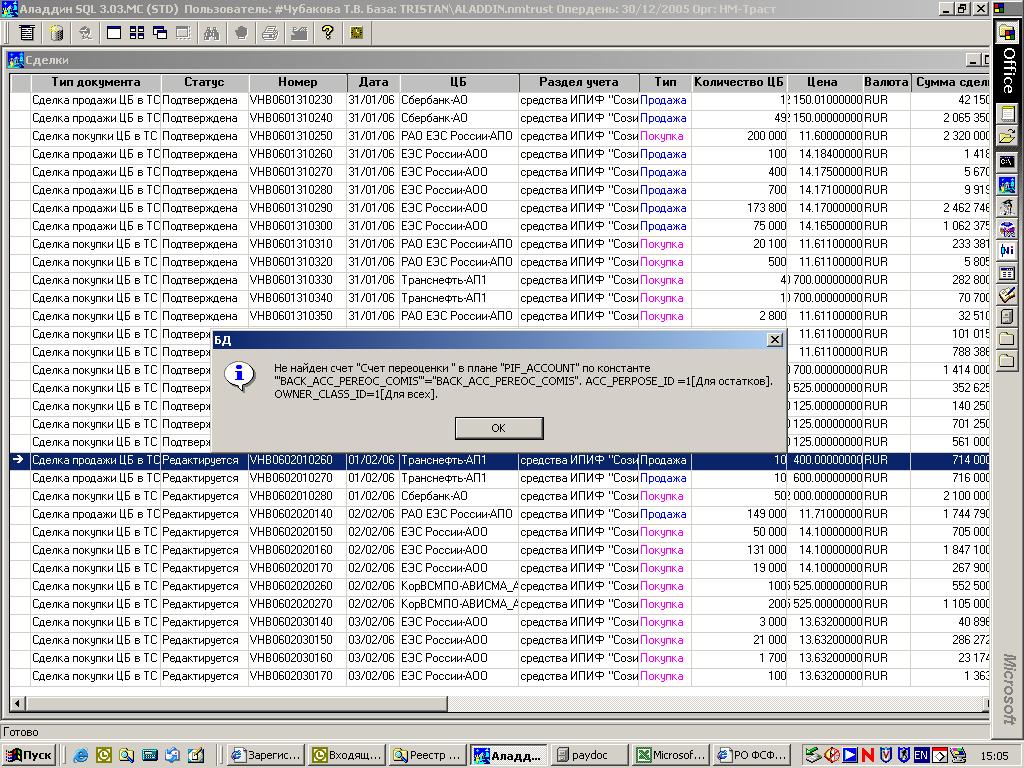Click the new document icon on Office bar
Image resolution: width=1024 pixels, height=768 pixels.
(x=1007, y=114)
